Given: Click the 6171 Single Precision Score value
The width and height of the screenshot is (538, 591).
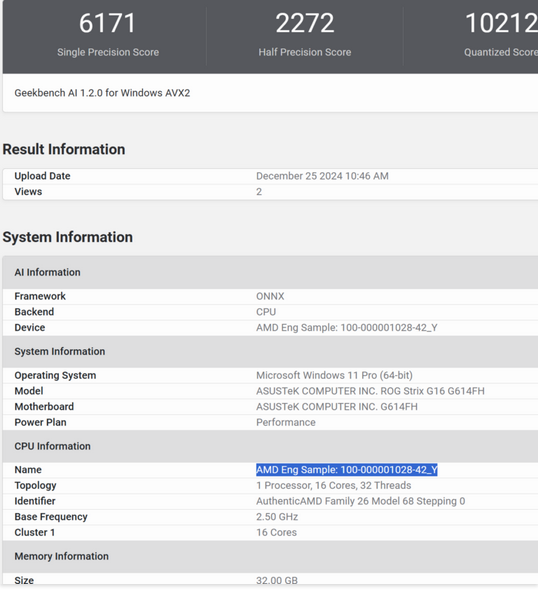Looking at the screenshot, I should click(107, 23).
